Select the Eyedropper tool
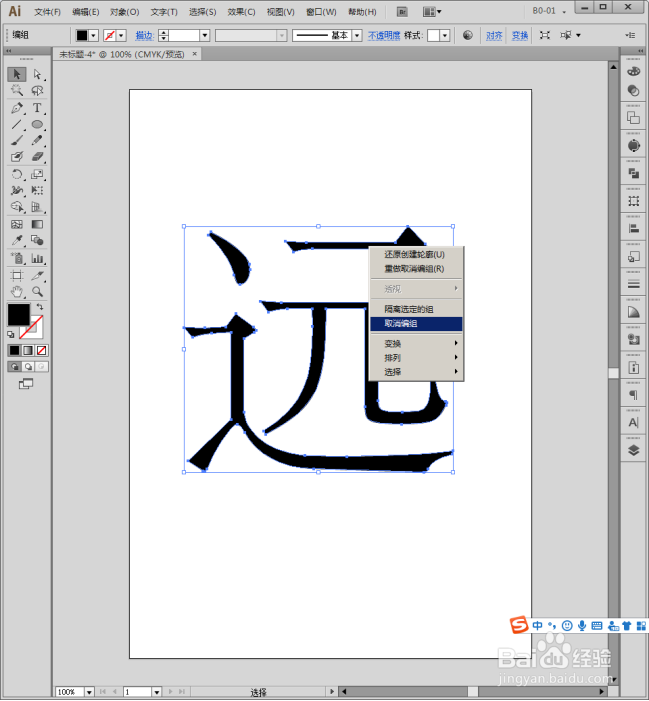Screen dimensions: 649x701 click(x=17, y=241)
